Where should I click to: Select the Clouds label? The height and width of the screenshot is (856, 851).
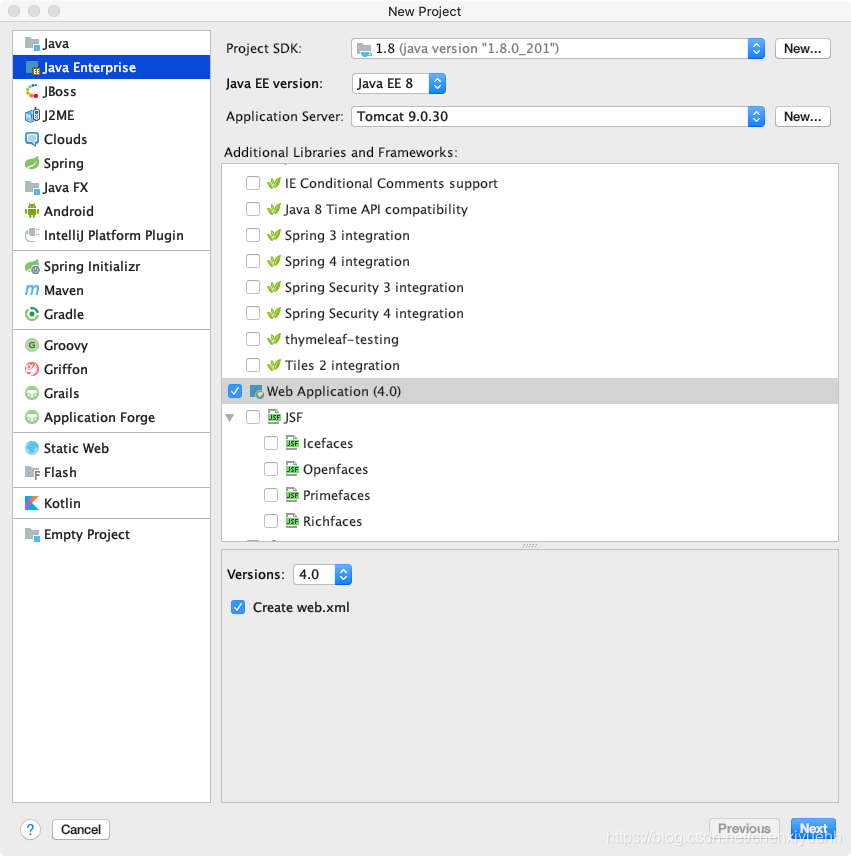tap(66, 139)
